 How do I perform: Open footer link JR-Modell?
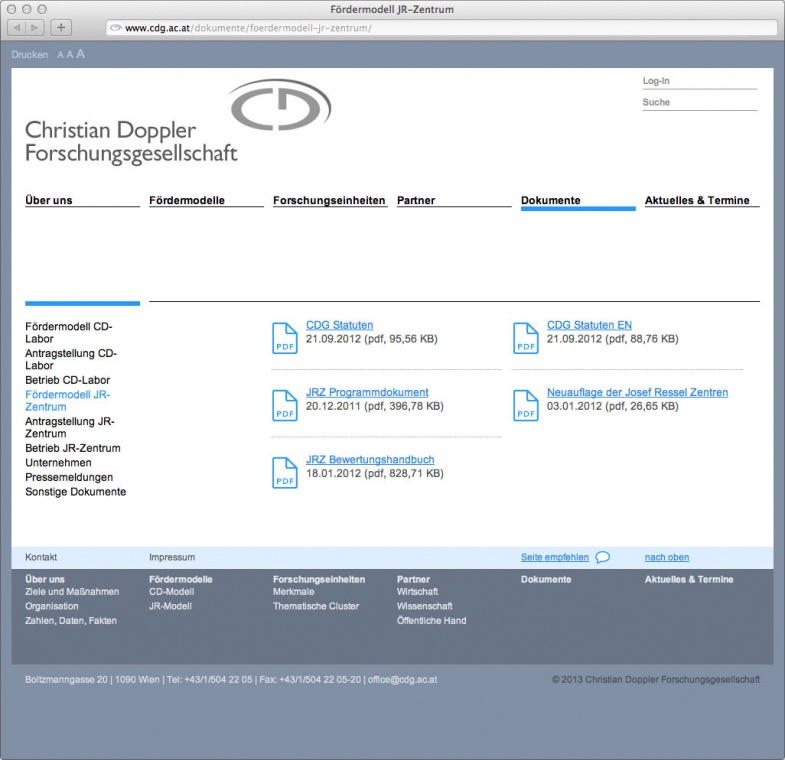(170, 606)
